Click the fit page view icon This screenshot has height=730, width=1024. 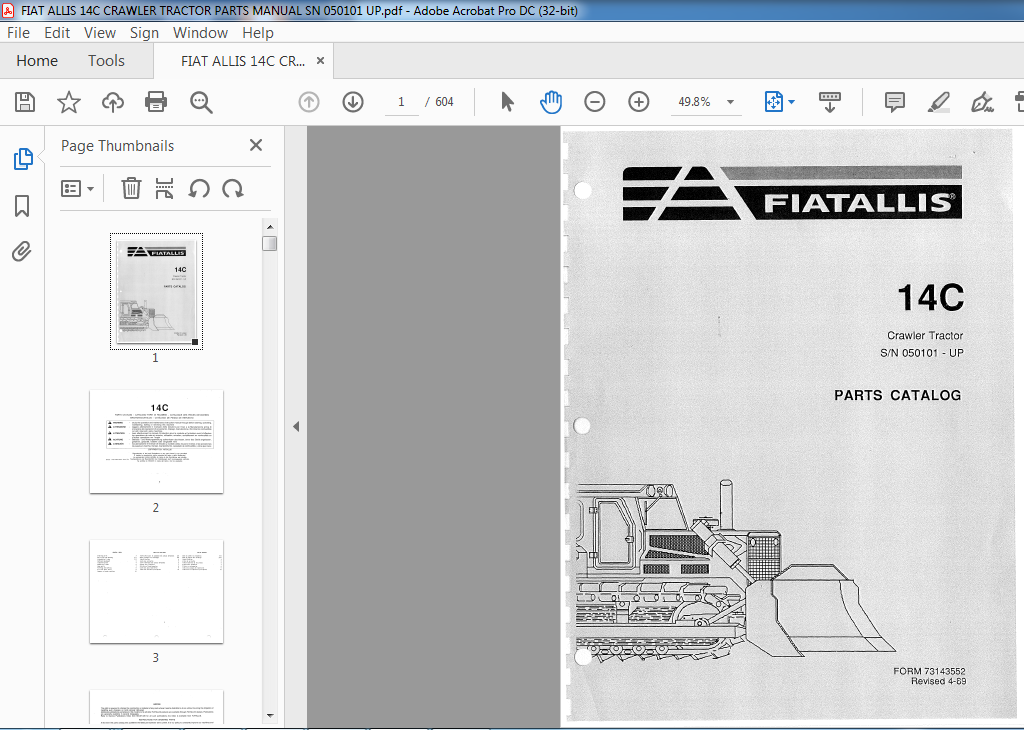point(773,102)
